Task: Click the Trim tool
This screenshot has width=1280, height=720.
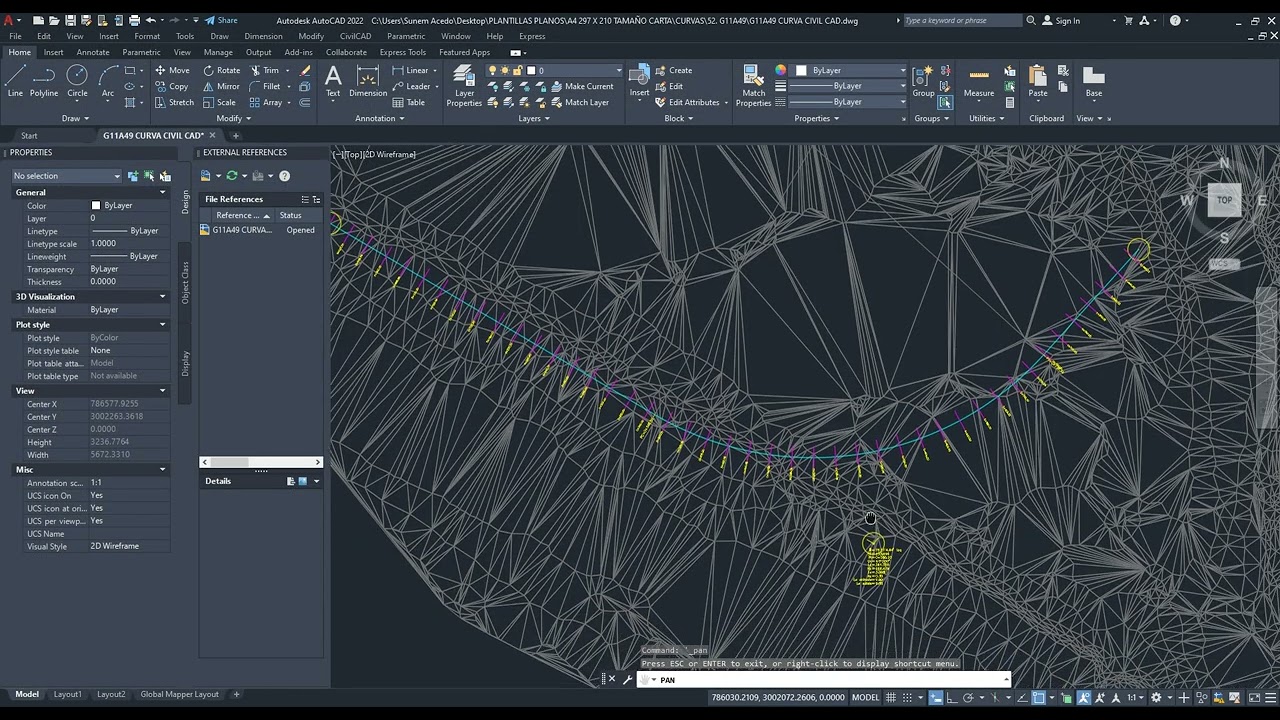Action: coord(264,70)
